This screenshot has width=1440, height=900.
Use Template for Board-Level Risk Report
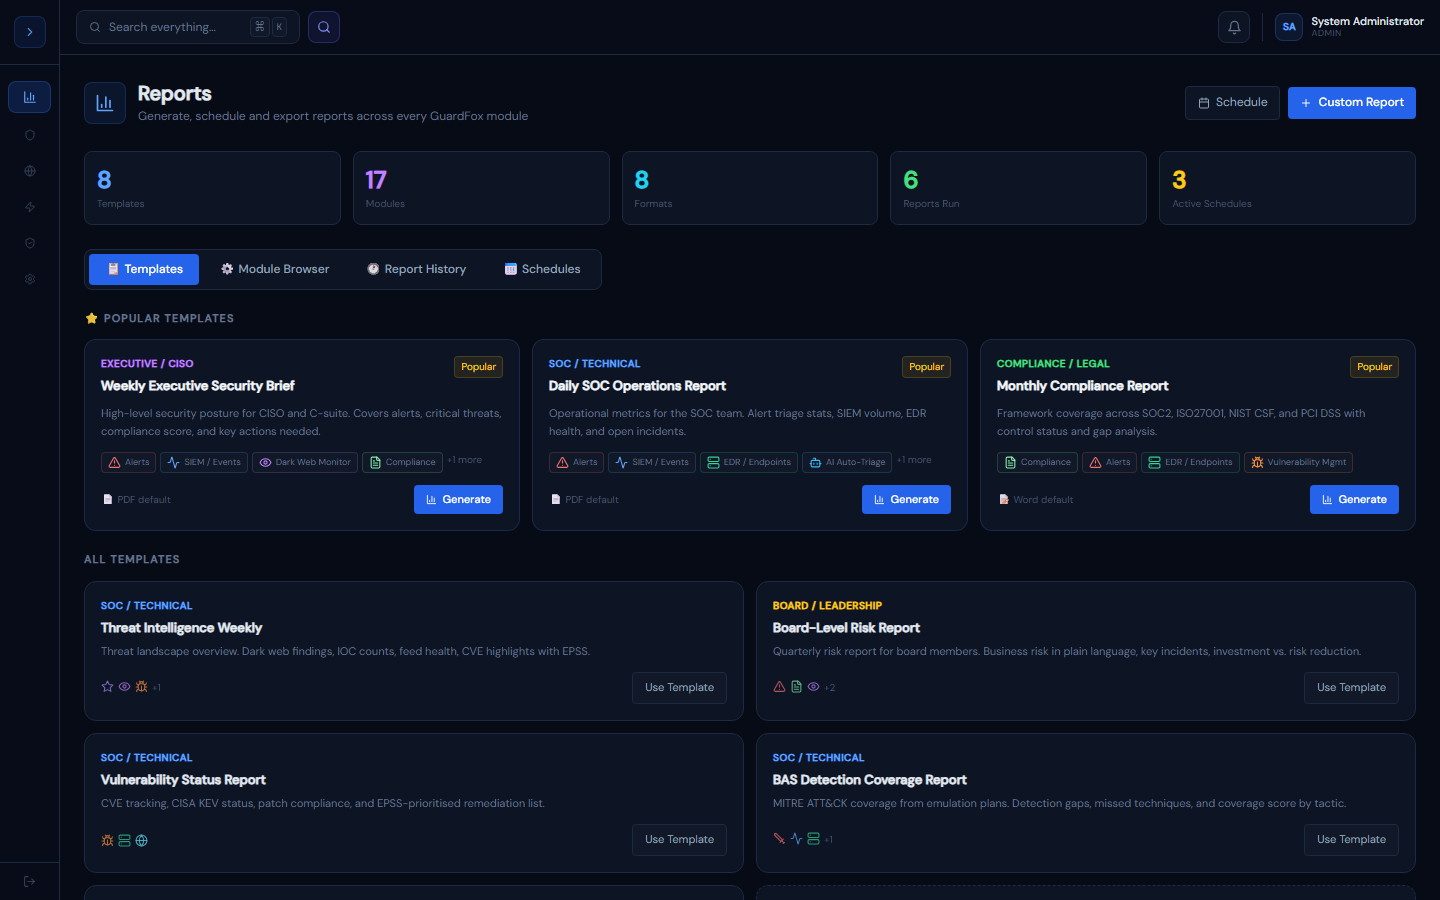point(1351,688)
